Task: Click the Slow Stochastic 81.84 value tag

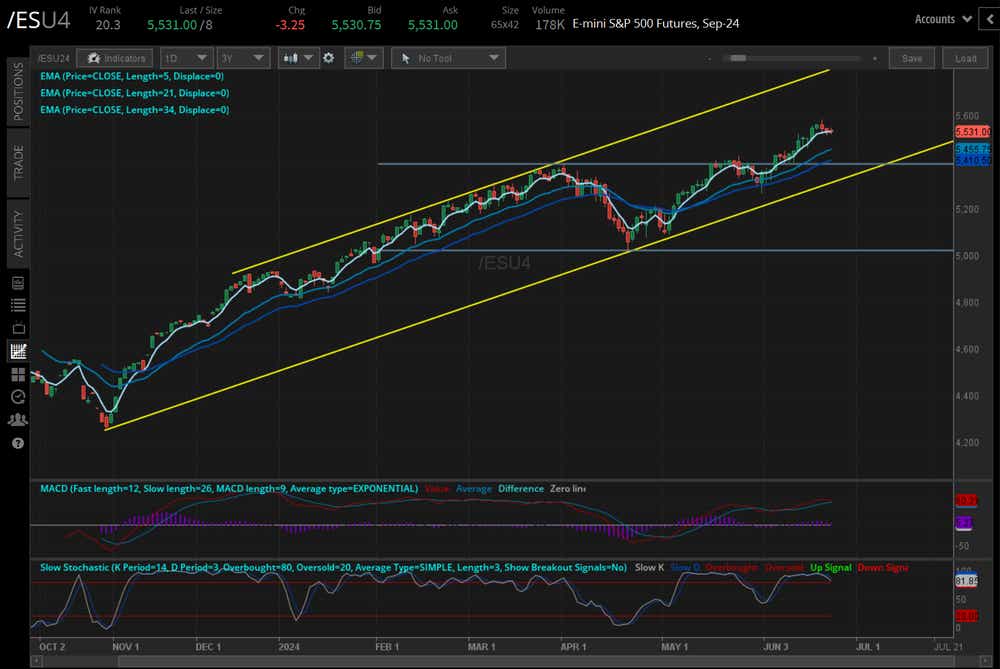Action: click(966, 581)
